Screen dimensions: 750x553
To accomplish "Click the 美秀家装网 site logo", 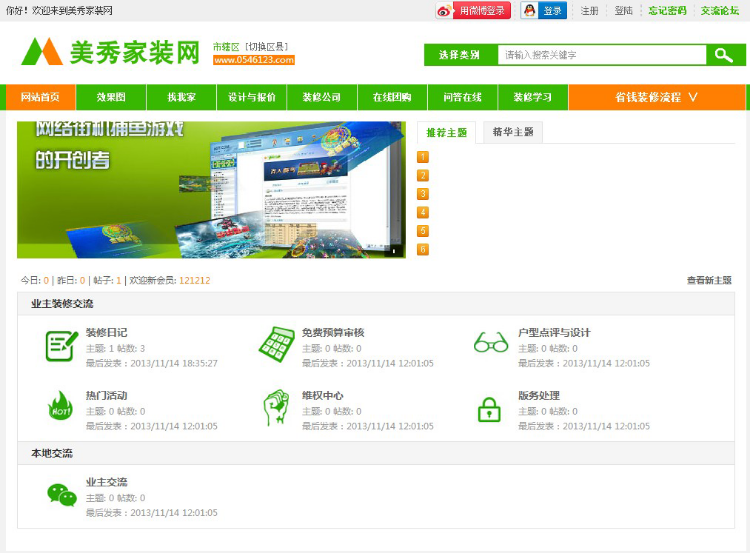I will (x=110, y=52).
